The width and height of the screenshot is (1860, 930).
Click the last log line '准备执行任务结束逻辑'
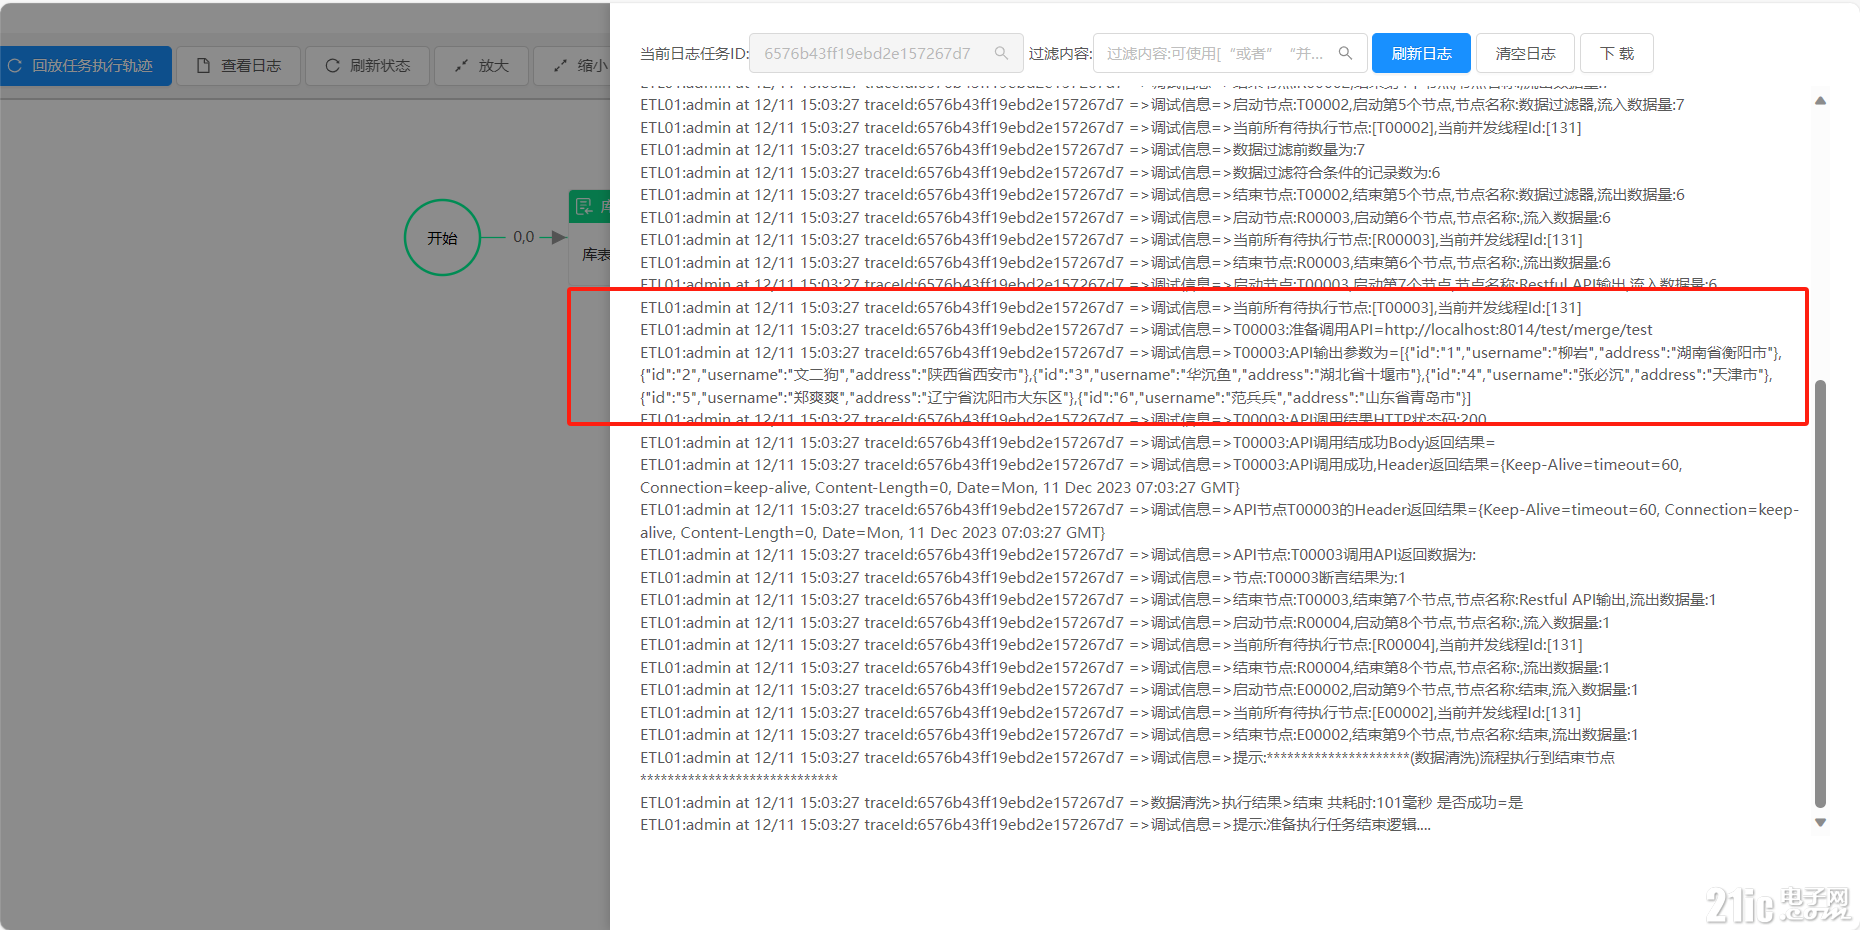tap(1035, 825)
